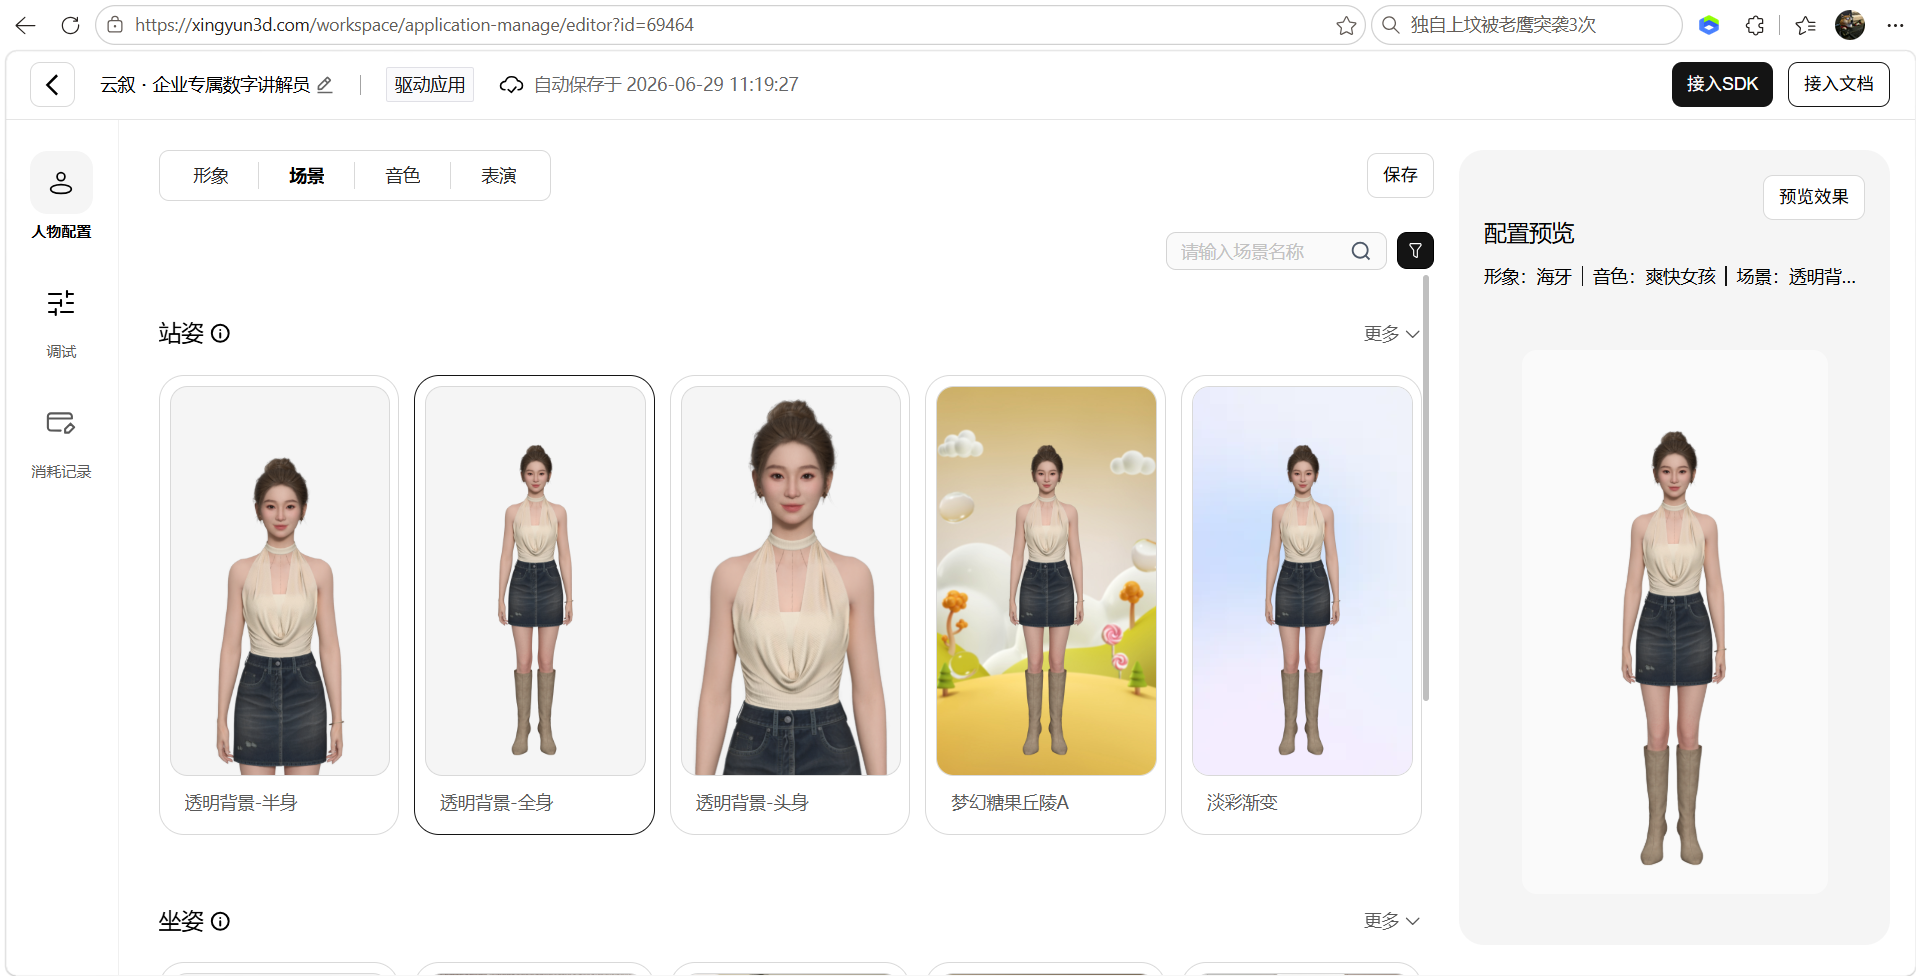Open the 人物配置 sidebar icon
Viewport: 1919px width, 976px height.
tap(61, 183)
